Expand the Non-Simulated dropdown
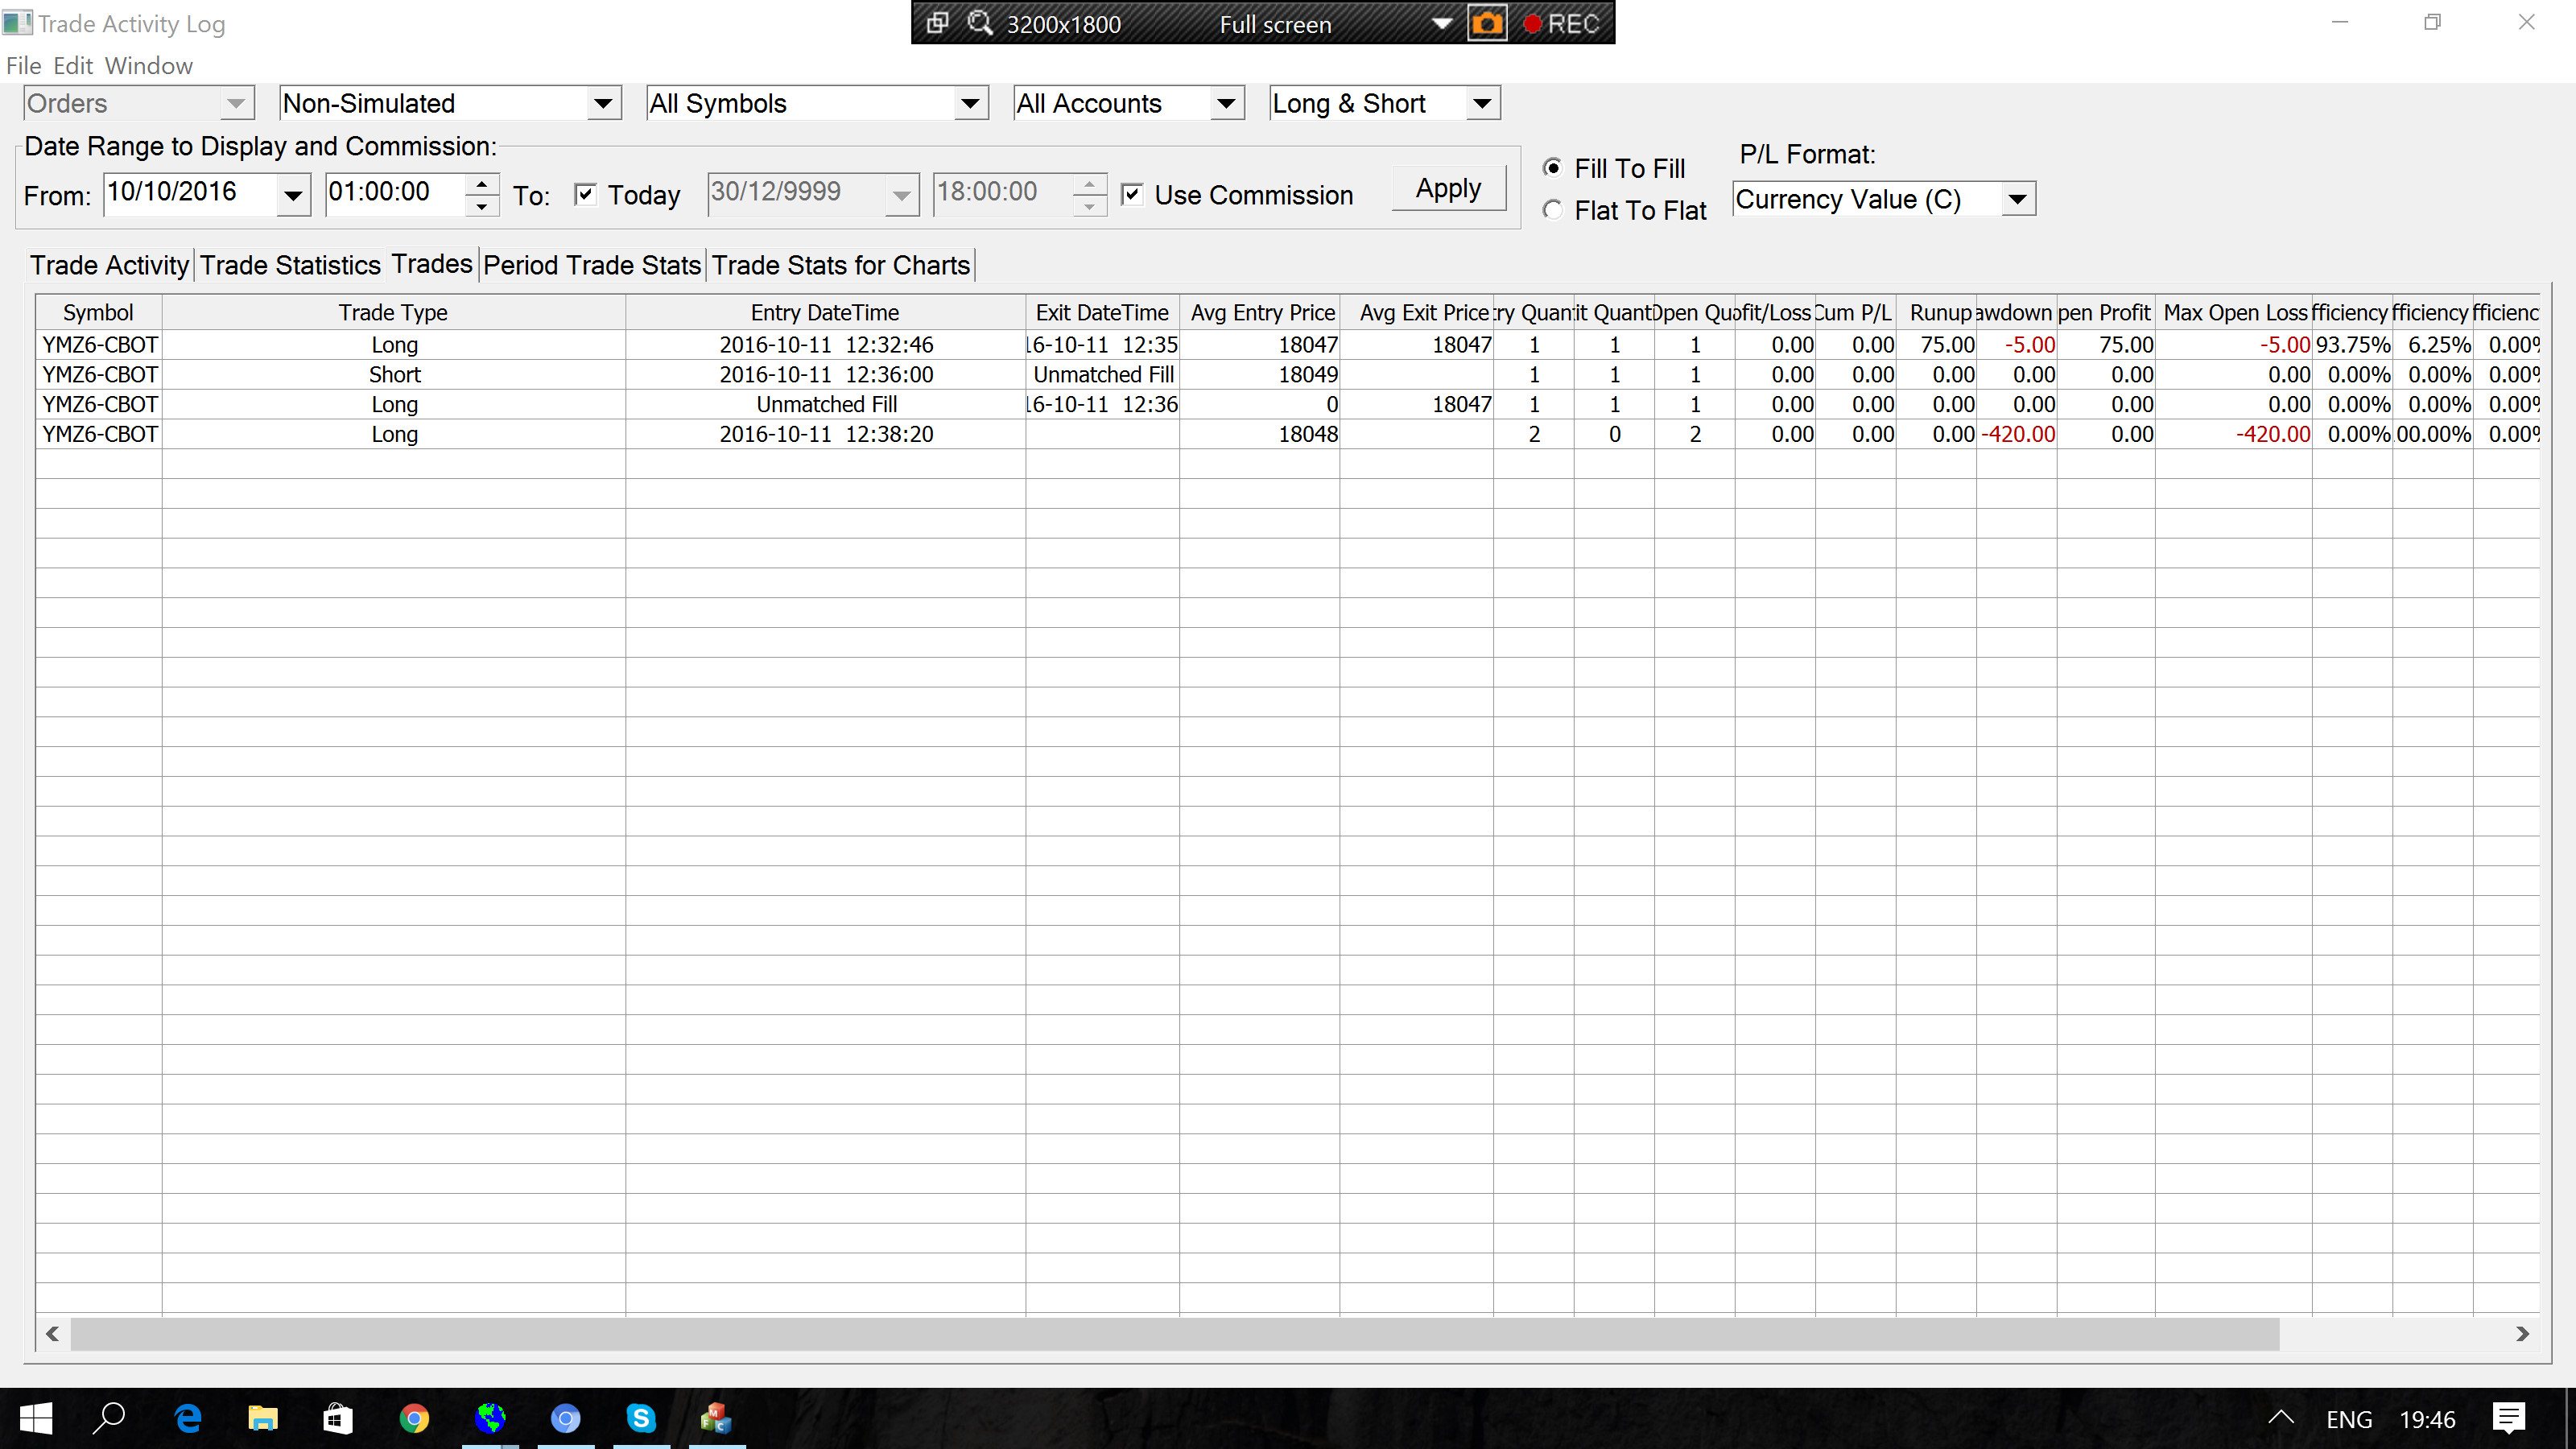Viewport: 2576px width, 1449px height. point(602,103)
